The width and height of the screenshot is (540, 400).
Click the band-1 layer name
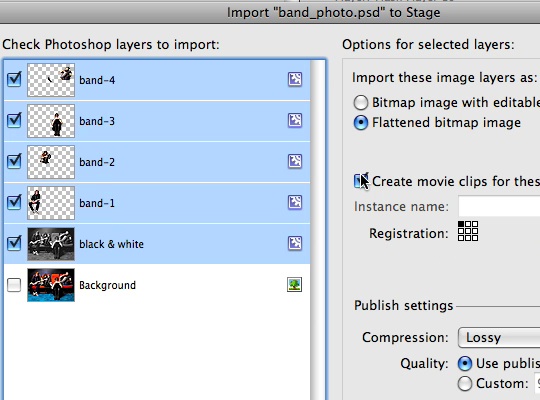(x=97, y=203)
